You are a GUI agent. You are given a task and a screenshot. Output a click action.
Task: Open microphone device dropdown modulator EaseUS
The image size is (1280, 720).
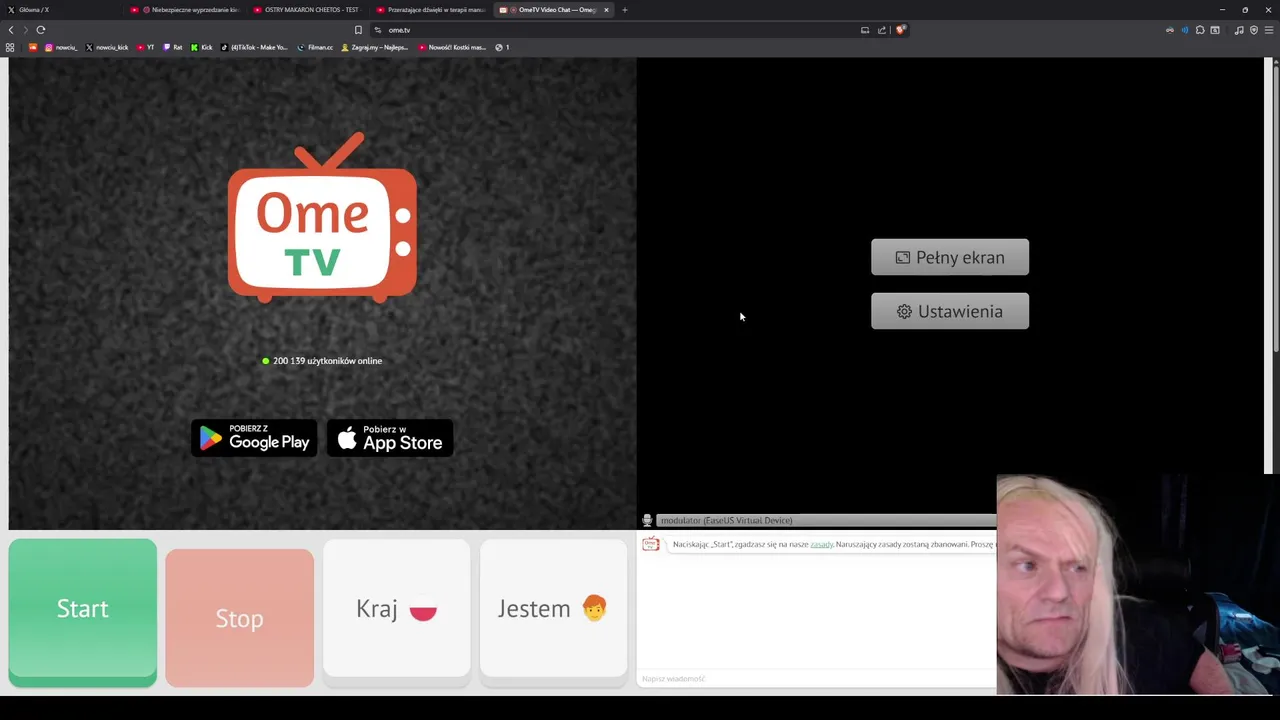tap(826, 520)
